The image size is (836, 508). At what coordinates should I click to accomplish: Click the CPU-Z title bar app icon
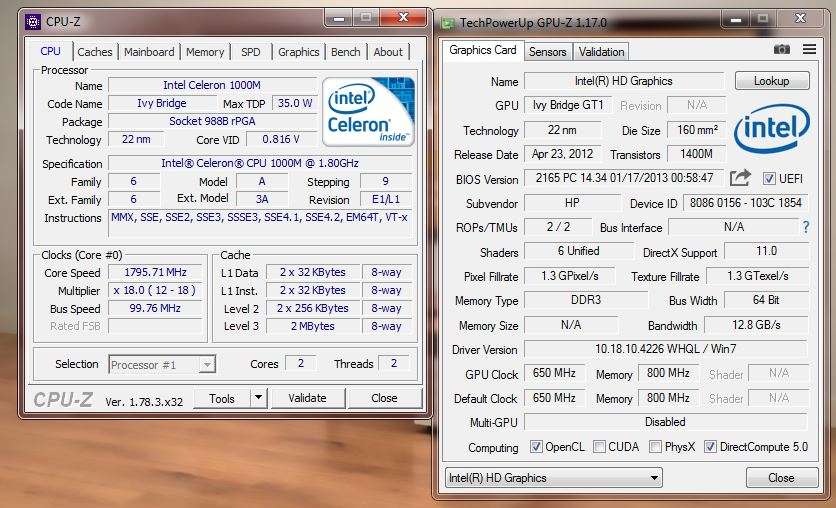(33, 22)
